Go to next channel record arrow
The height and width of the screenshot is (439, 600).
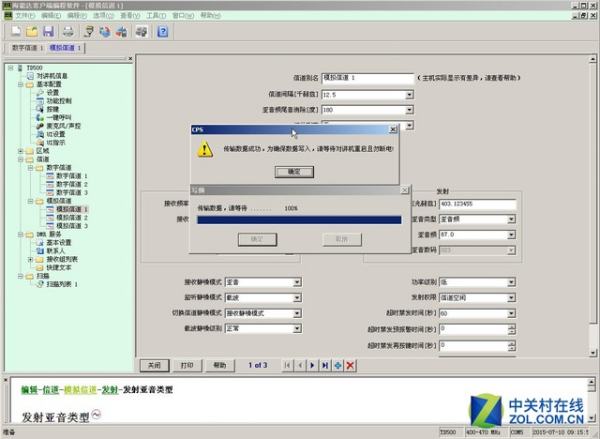[x=312, y=365]
